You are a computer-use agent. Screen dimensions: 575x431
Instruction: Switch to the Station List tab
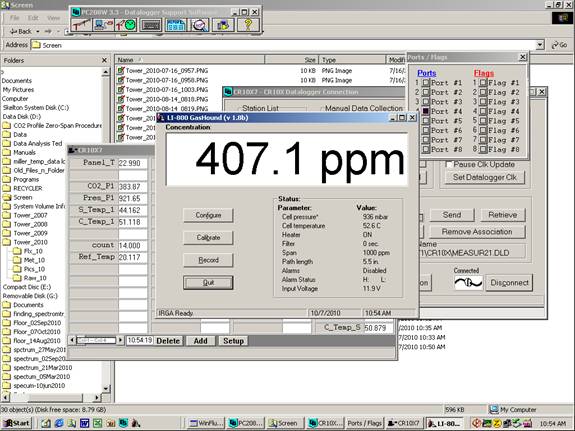tap(260, 108)
